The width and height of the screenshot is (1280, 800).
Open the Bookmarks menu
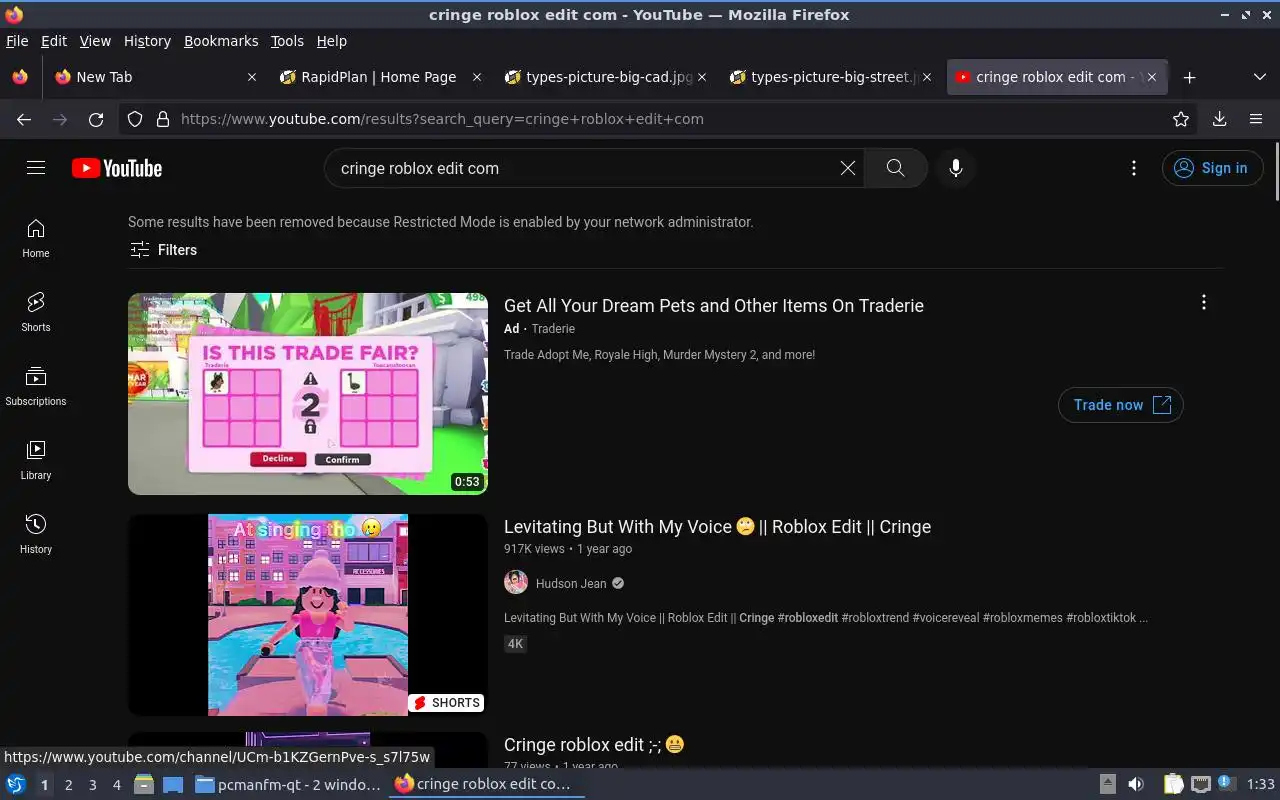coord(221,41)
